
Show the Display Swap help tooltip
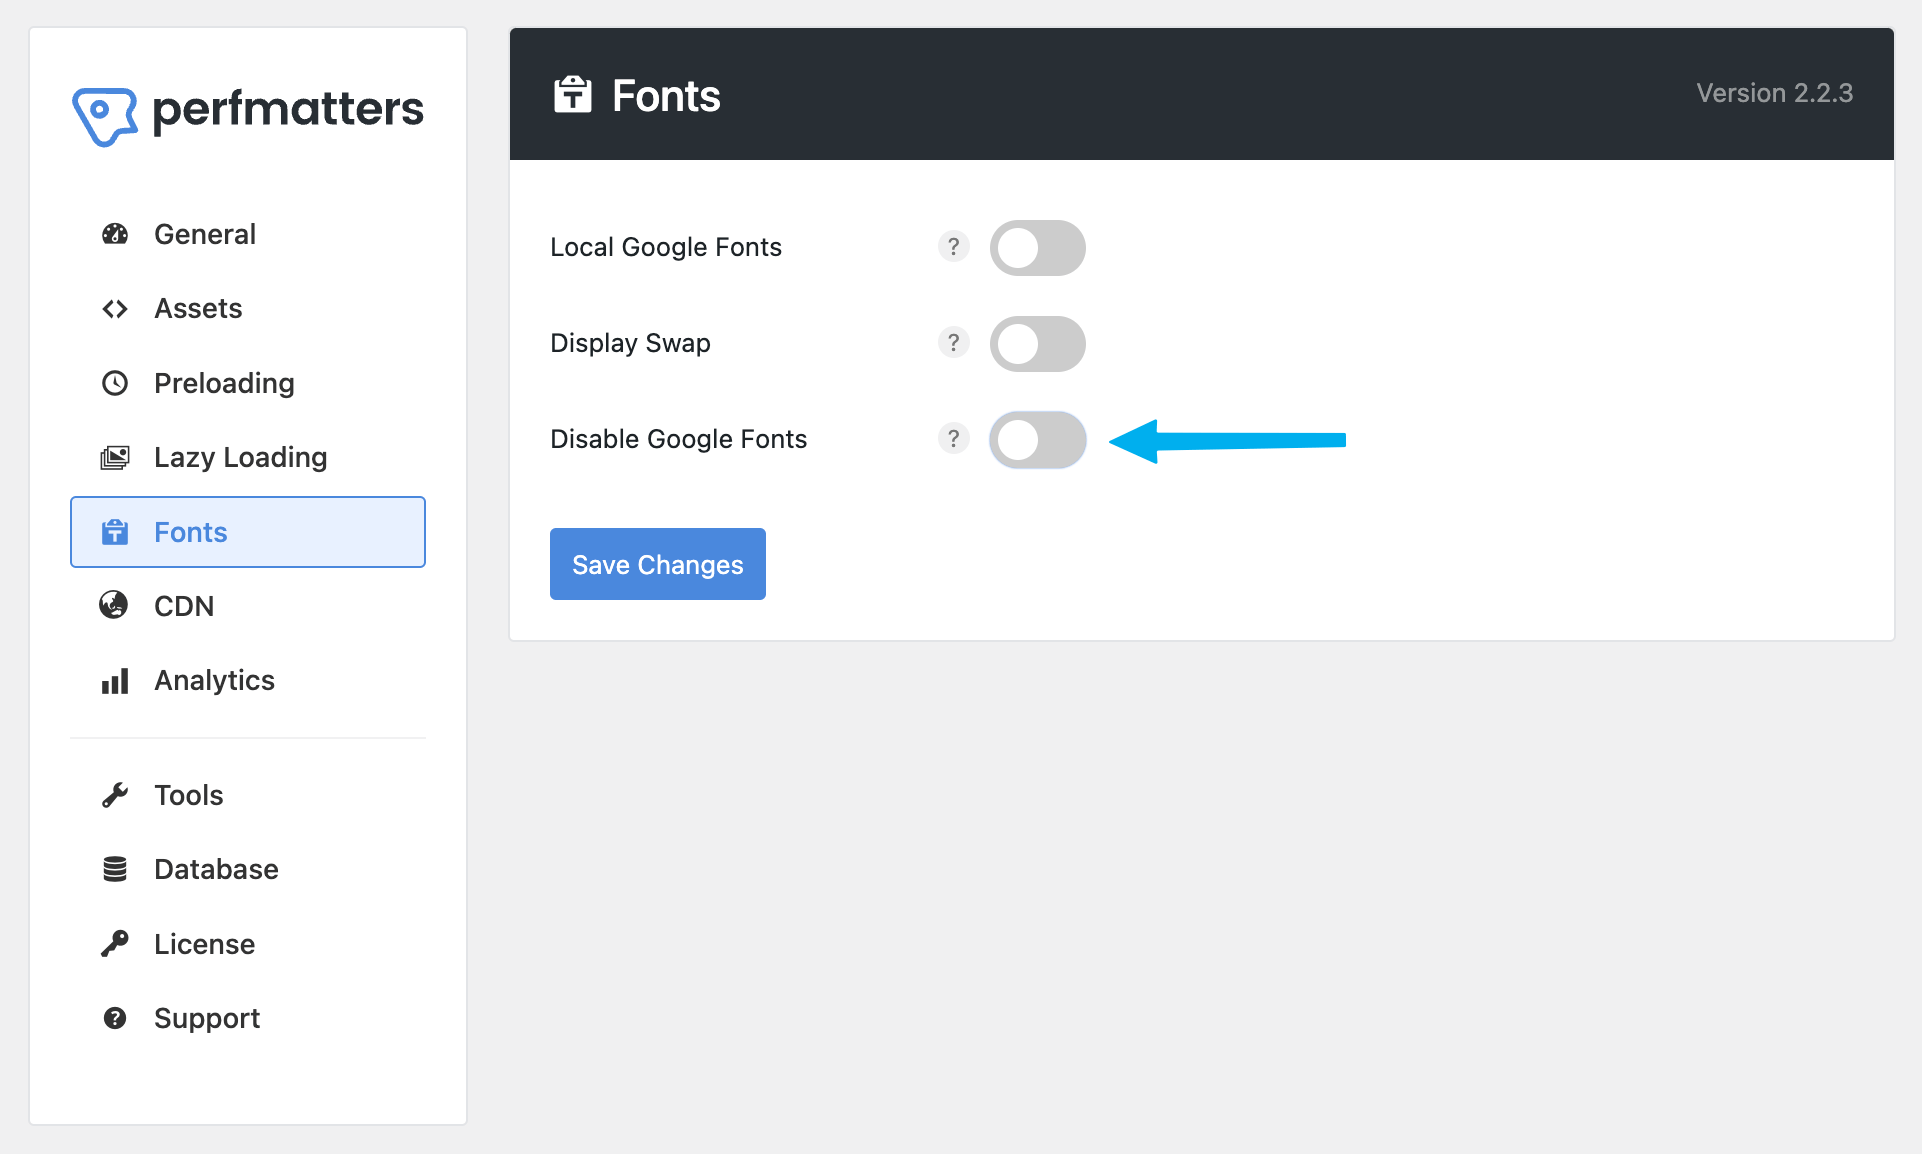(953, 342)
